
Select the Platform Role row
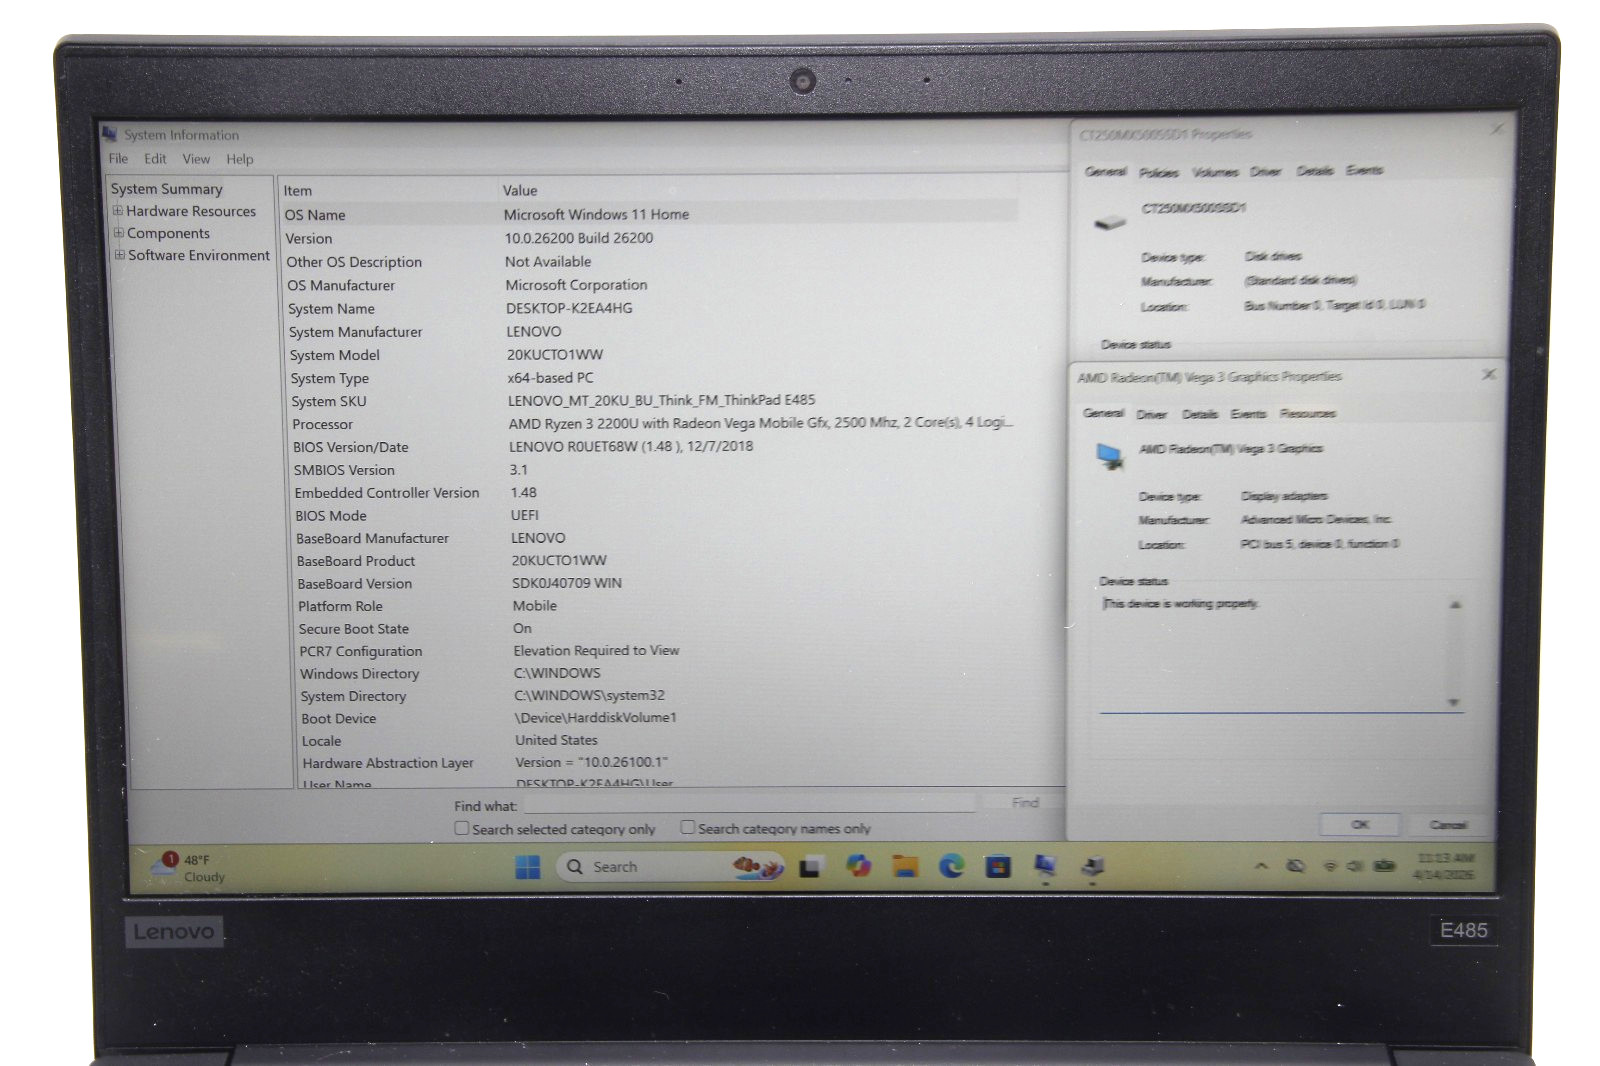(654, 606)
